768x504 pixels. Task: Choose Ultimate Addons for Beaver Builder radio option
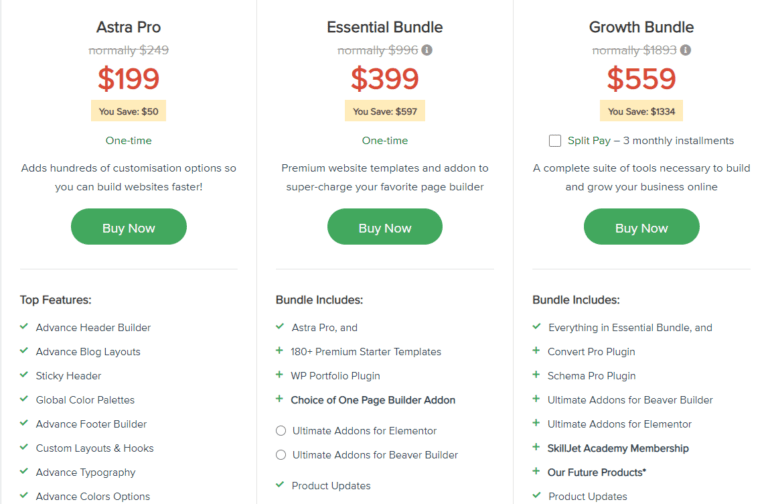(x=280, y=455)
